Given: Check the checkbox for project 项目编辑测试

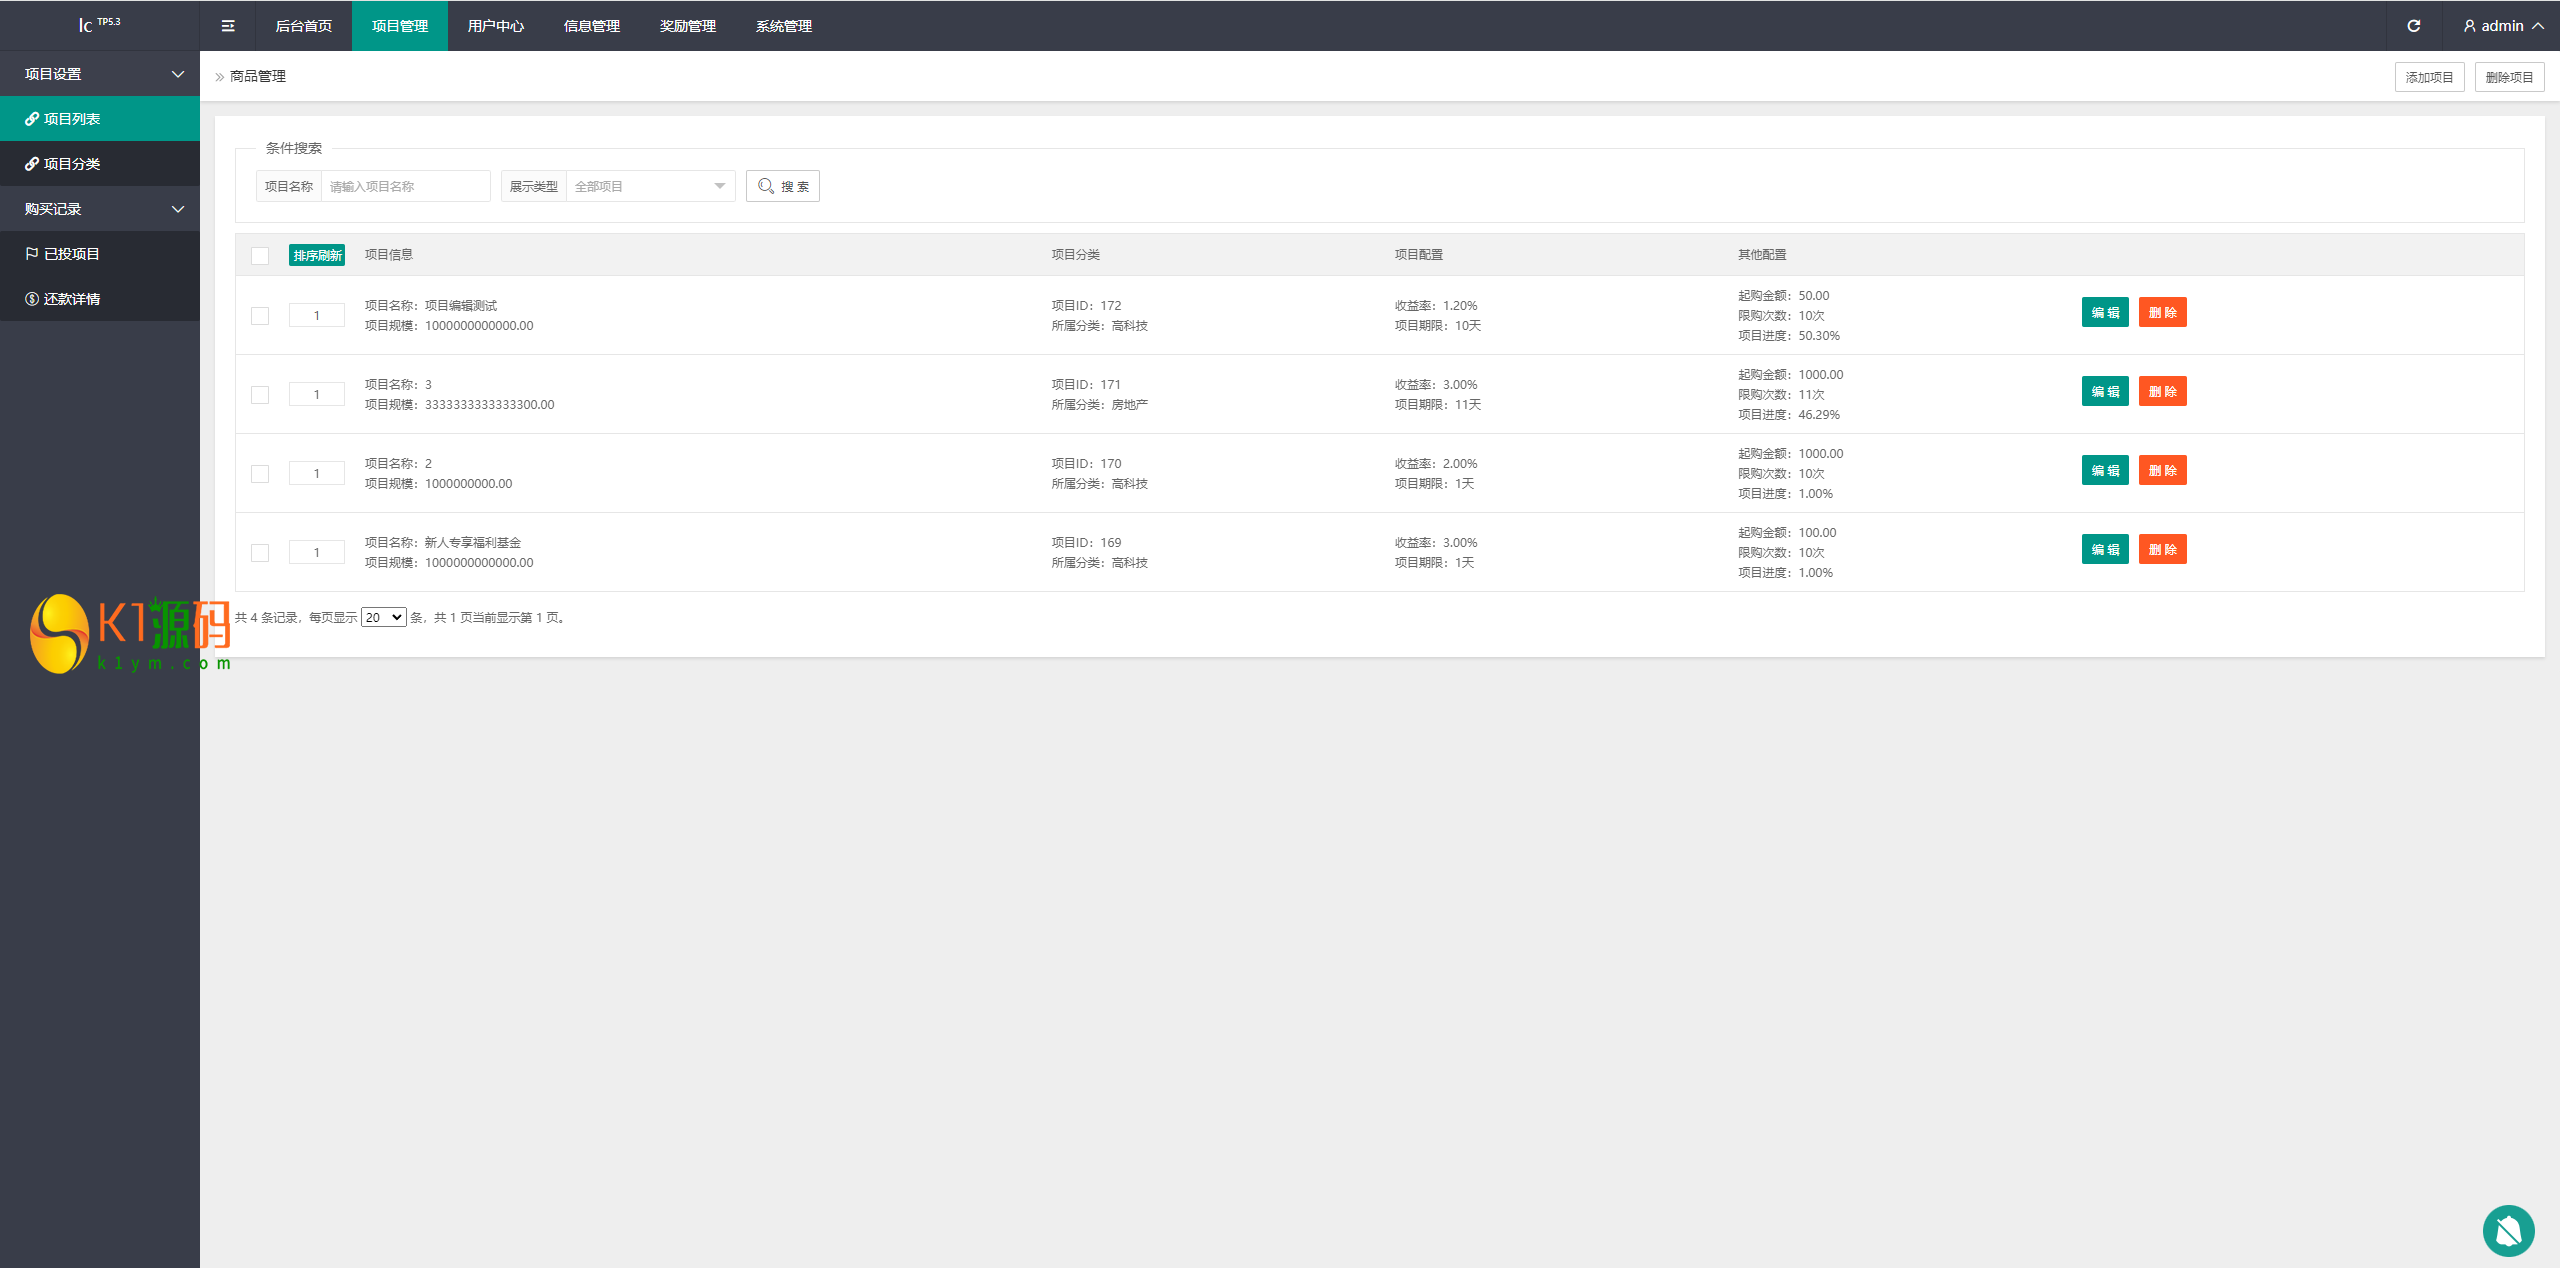Looking at the screenshot, I should click(260, 316).
